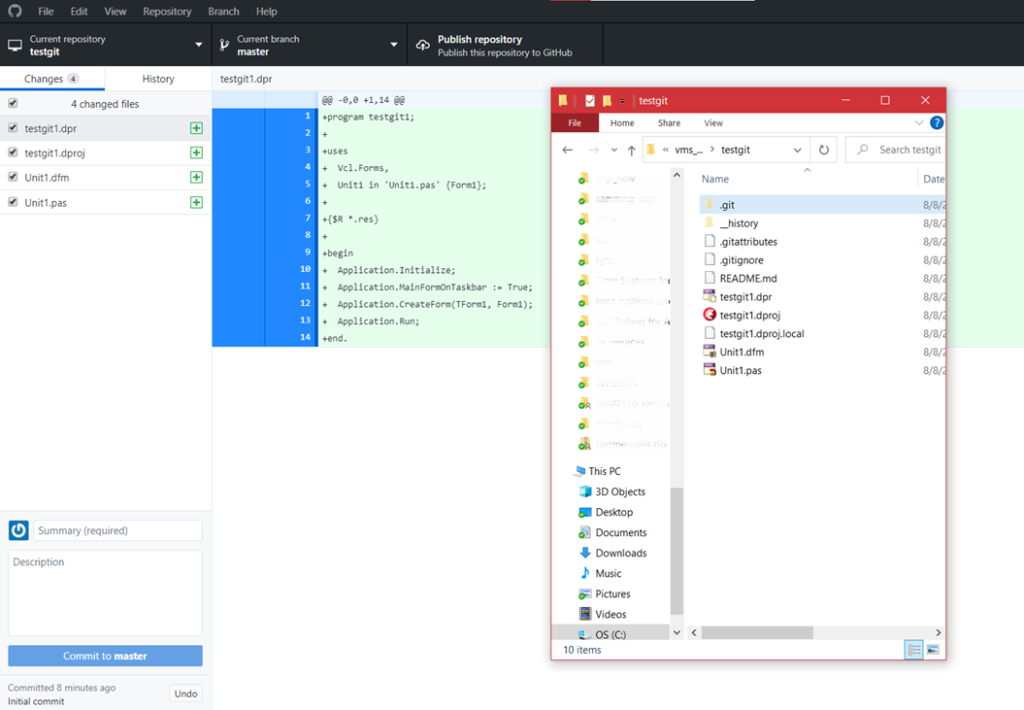This screenshot has width=1024, height=710.
Task: Click the Publish repository cloud icon
Action: coord(423,45)
